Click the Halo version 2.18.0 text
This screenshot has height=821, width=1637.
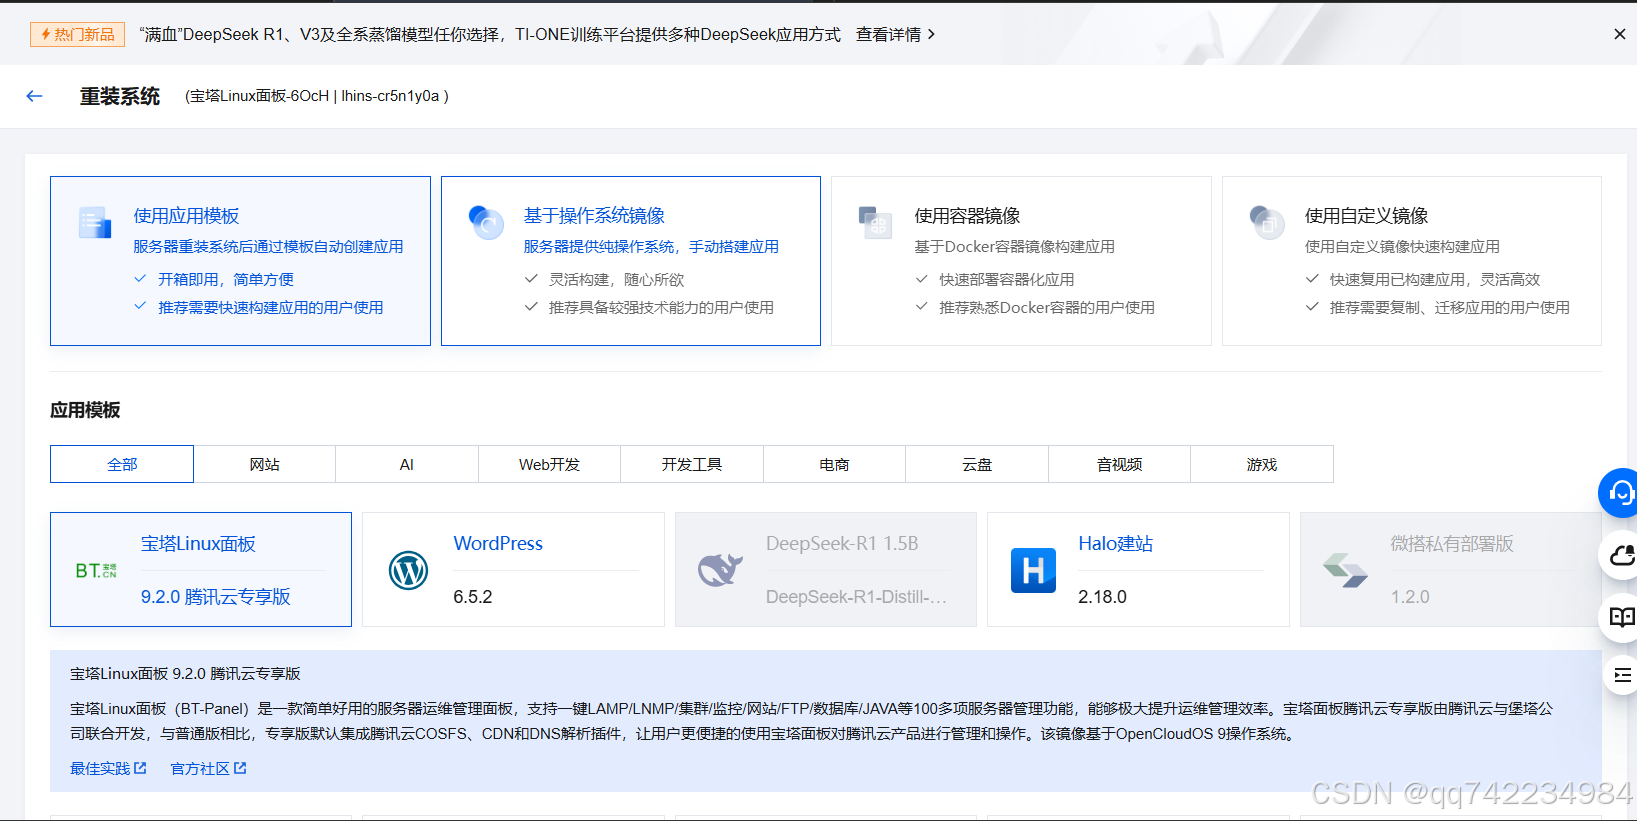click(x=1102, y=597)
